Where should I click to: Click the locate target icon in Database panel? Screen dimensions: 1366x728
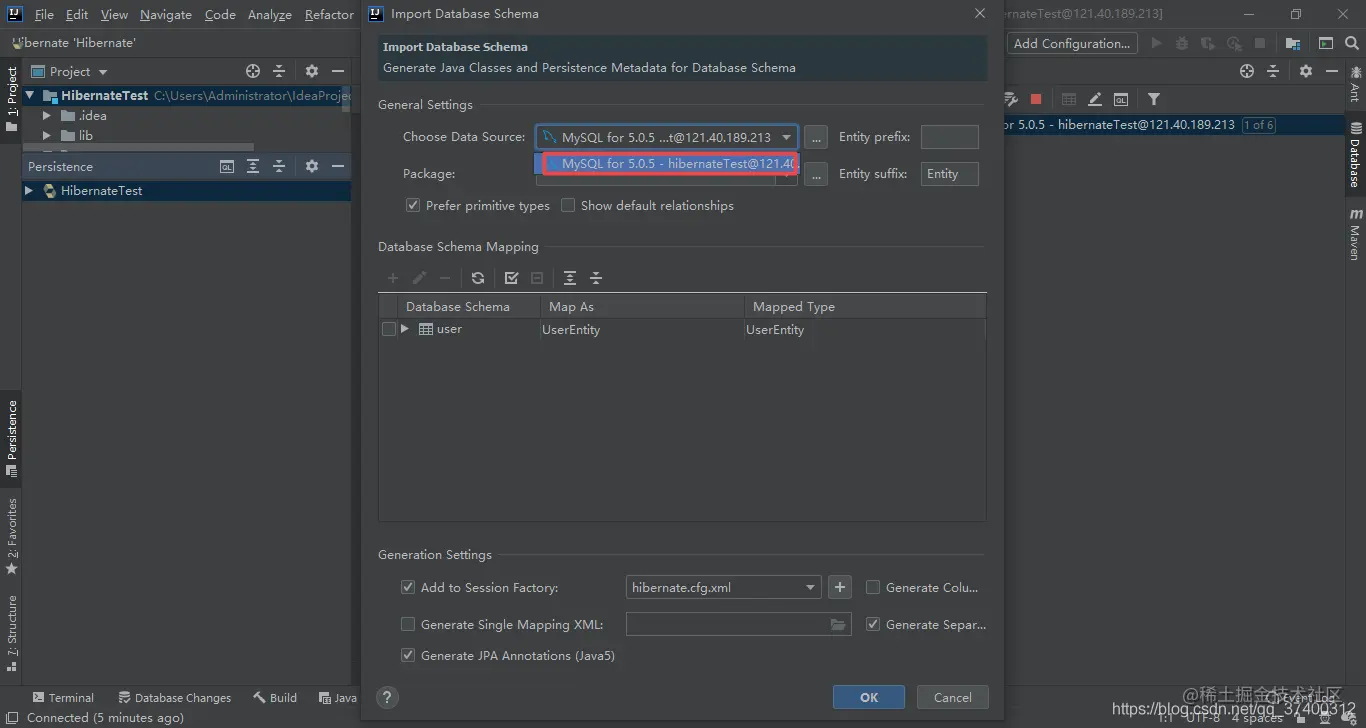pos(1247,71)
